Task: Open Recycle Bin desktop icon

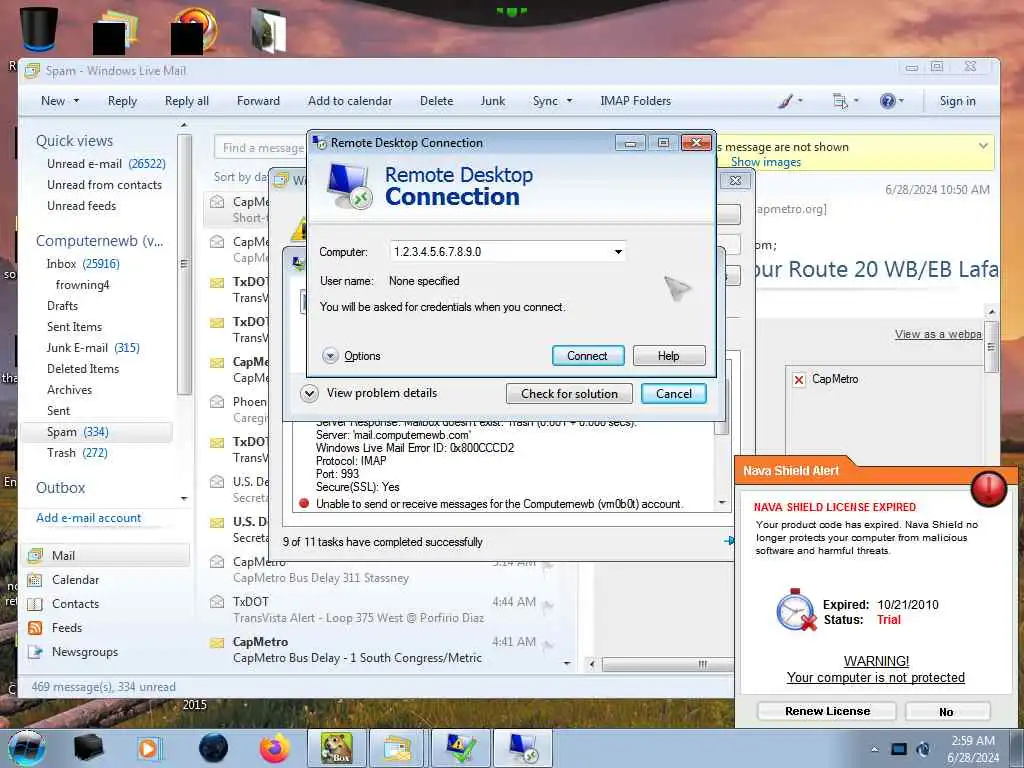Action: [39, 27]
